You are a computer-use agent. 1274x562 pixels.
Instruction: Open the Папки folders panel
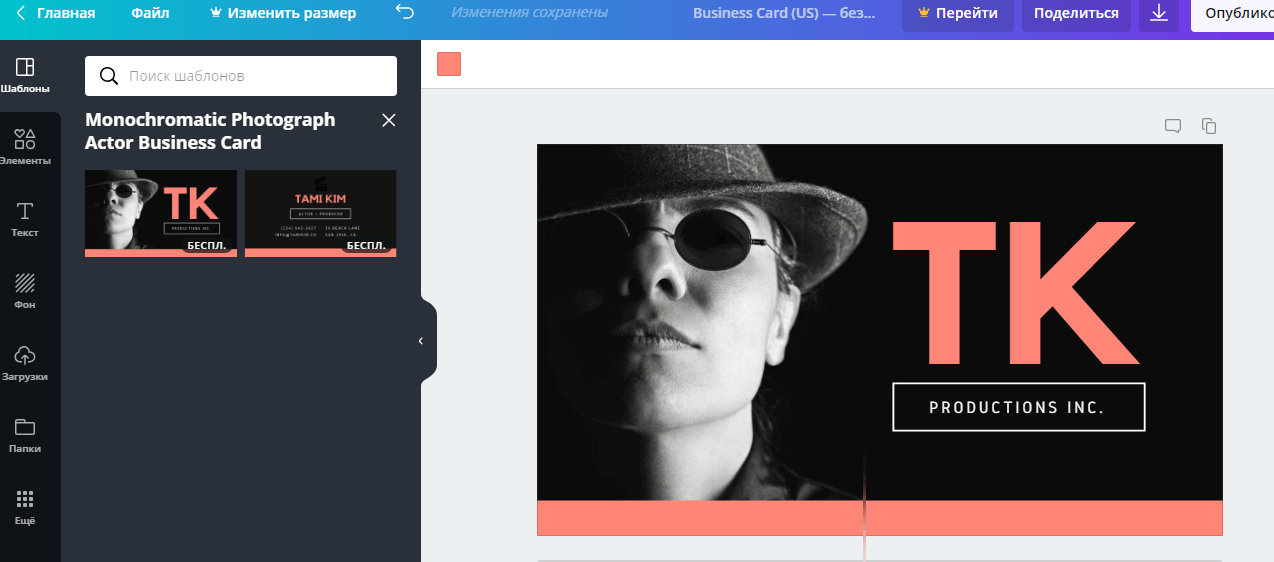[x=25, y=435]
